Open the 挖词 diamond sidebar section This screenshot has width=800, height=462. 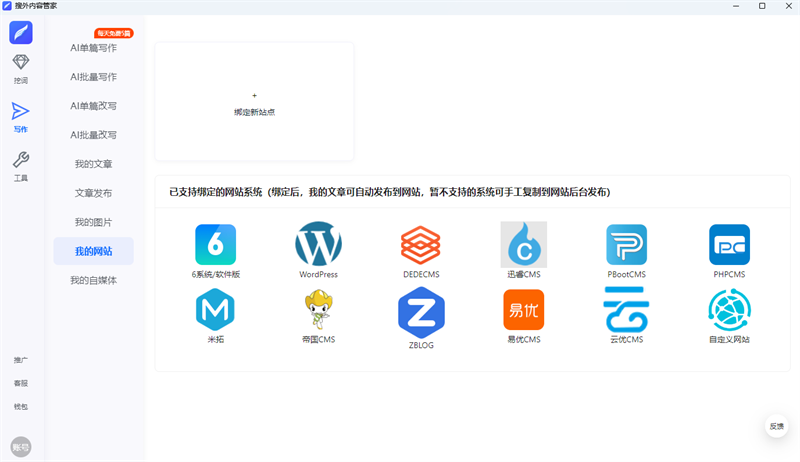pyautogui.click(x=21, y=69)
